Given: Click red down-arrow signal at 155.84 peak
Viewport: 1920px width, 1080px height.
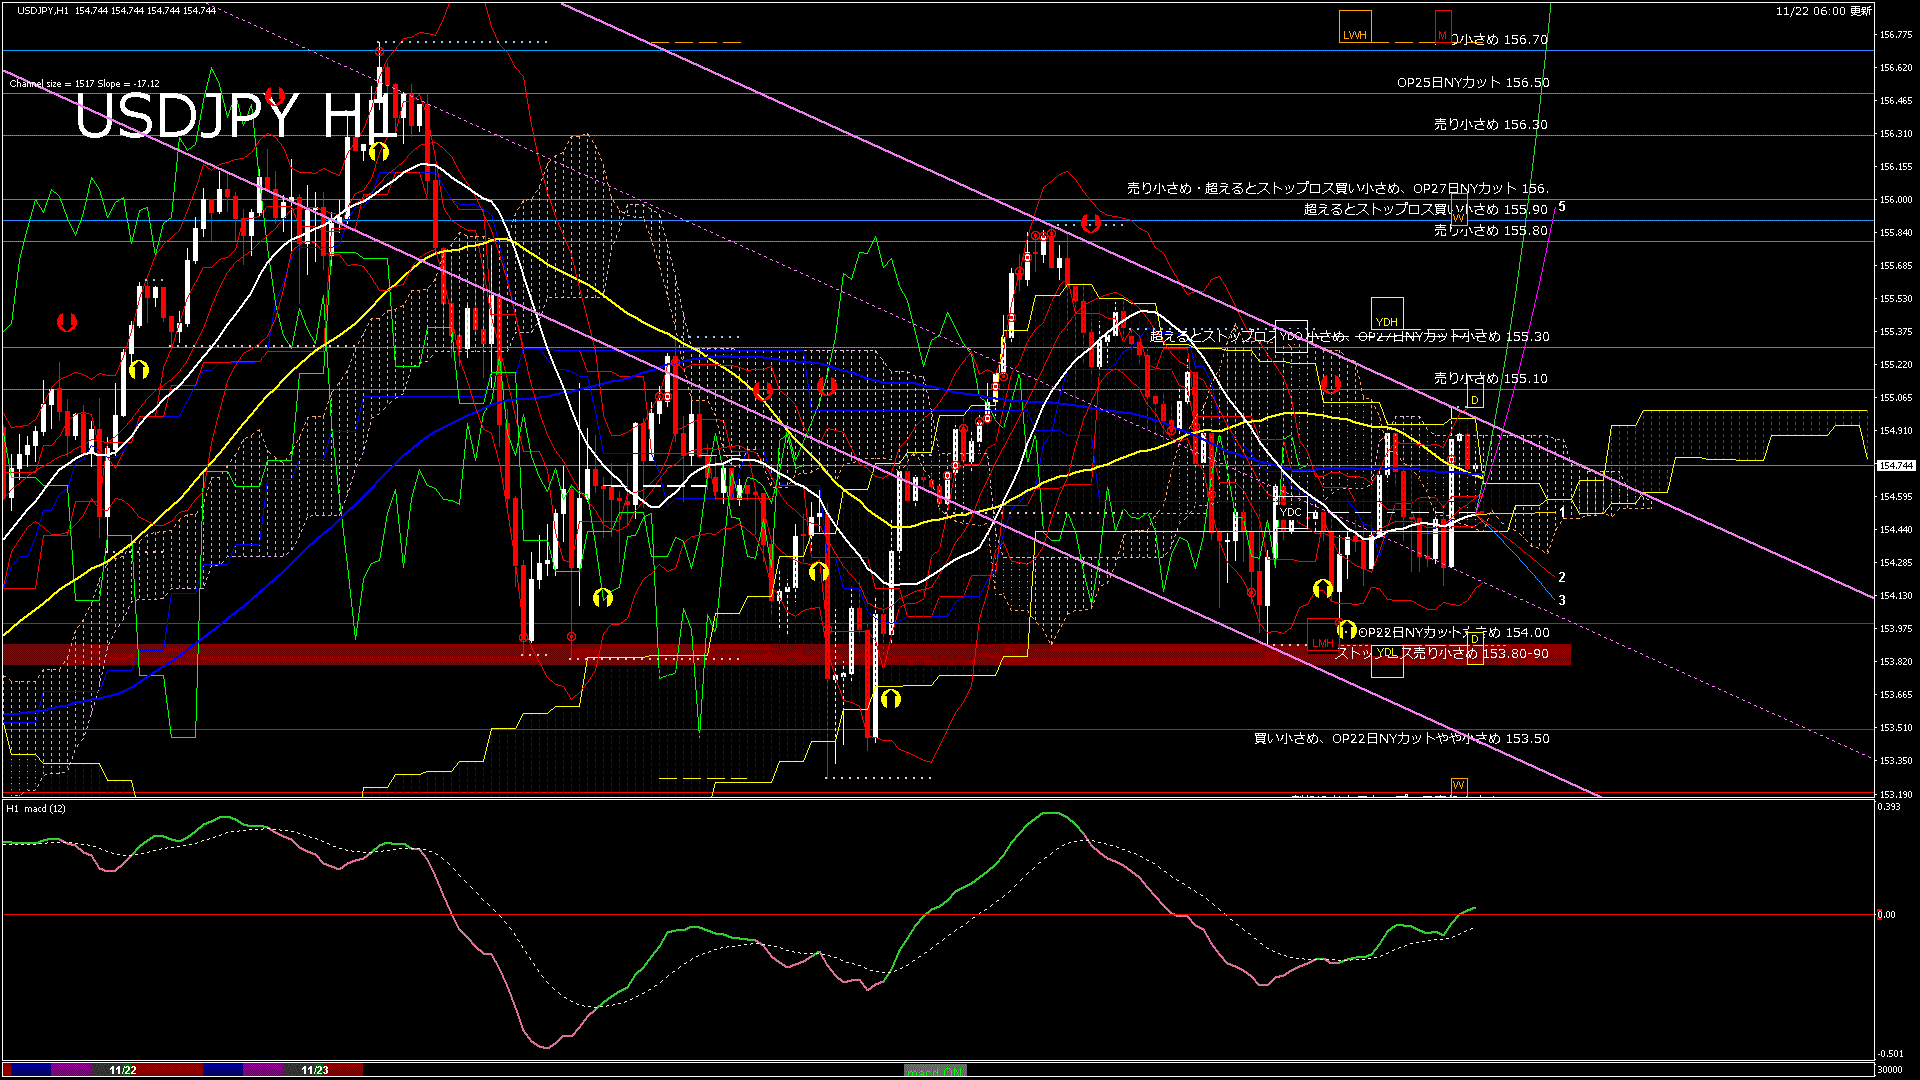Looking at the screenshot, I should 1091,223.
